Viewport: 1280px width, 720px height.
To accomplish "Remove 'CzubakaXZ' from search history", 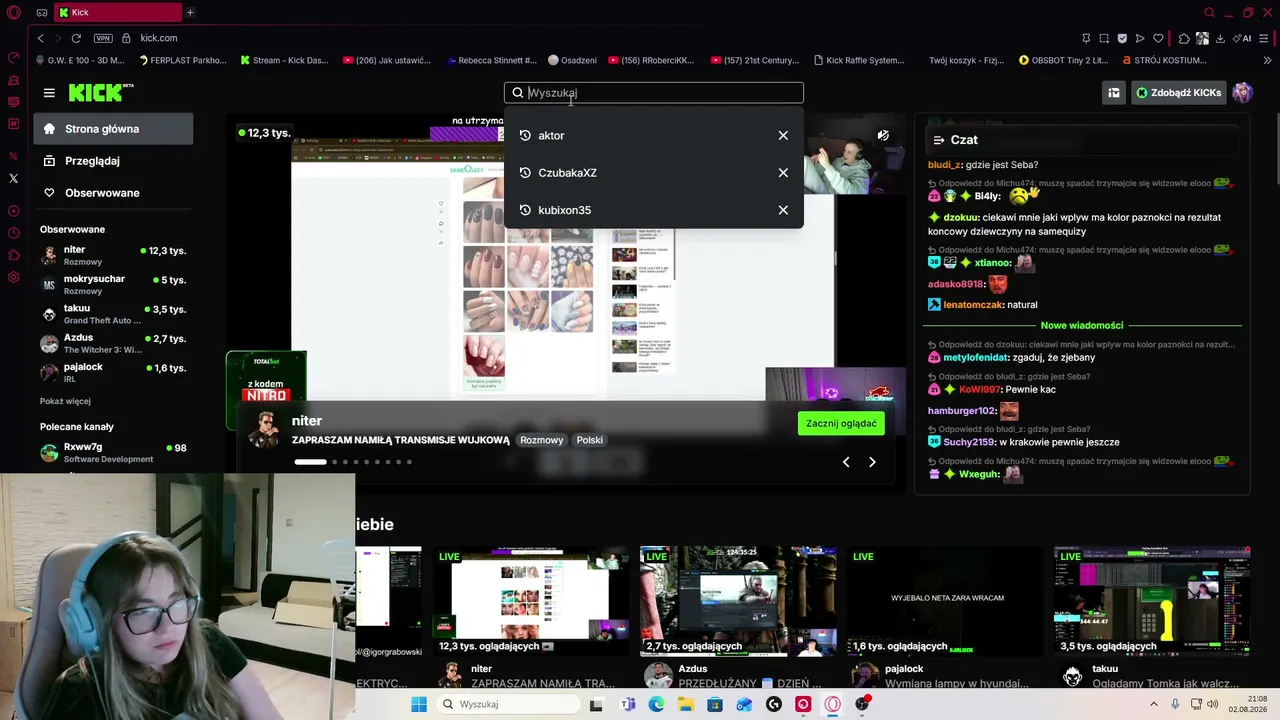I will tap(783, 172).
